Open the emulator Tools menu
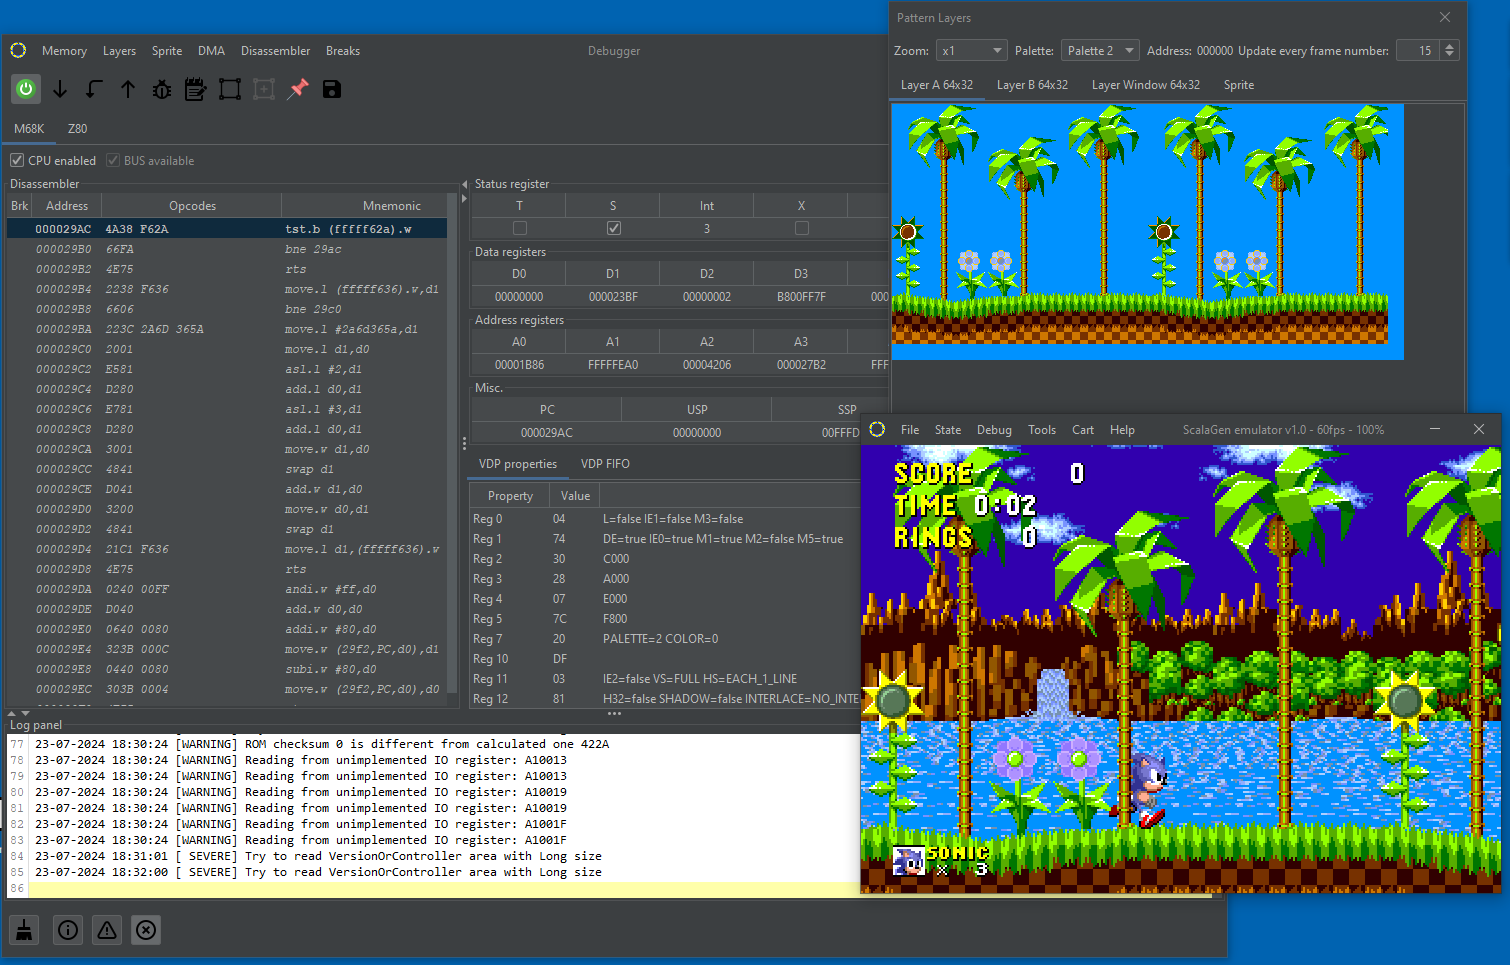This screenshot has width=1510, height=965. click(1042, 429)
